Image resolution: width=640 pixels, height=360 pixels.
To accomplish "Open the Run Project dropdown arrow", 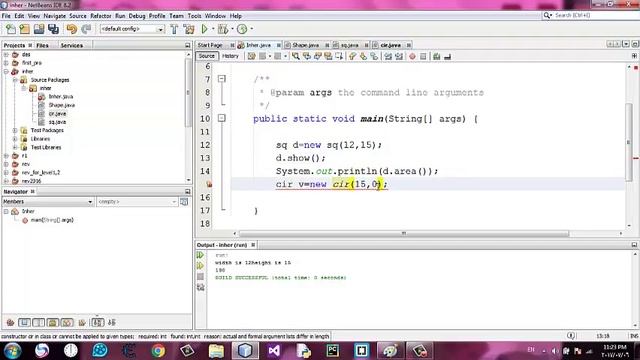I will click(213, 29).
